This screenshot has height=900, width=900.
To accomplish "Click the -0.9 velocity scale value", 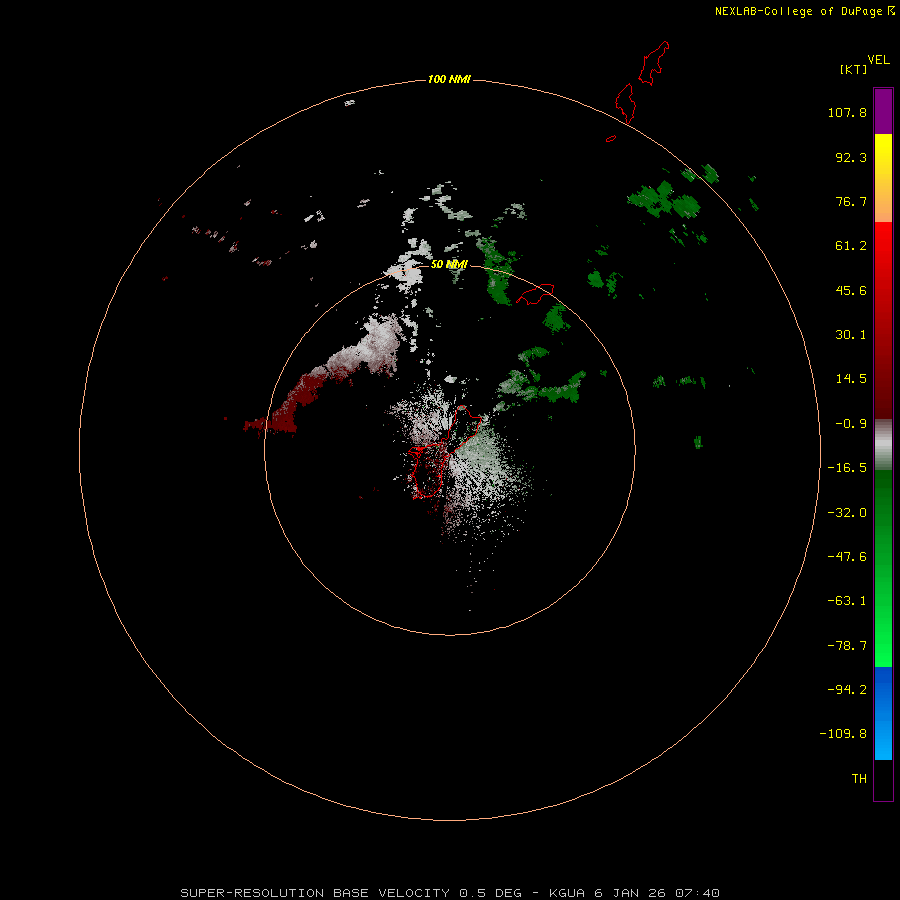I will pyautogui.click(x=851, y=424).
